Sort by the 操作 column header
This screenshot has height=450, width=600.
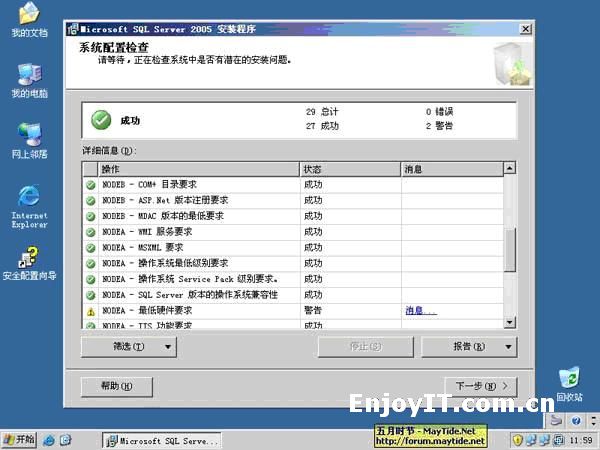(x=199, y=169)
